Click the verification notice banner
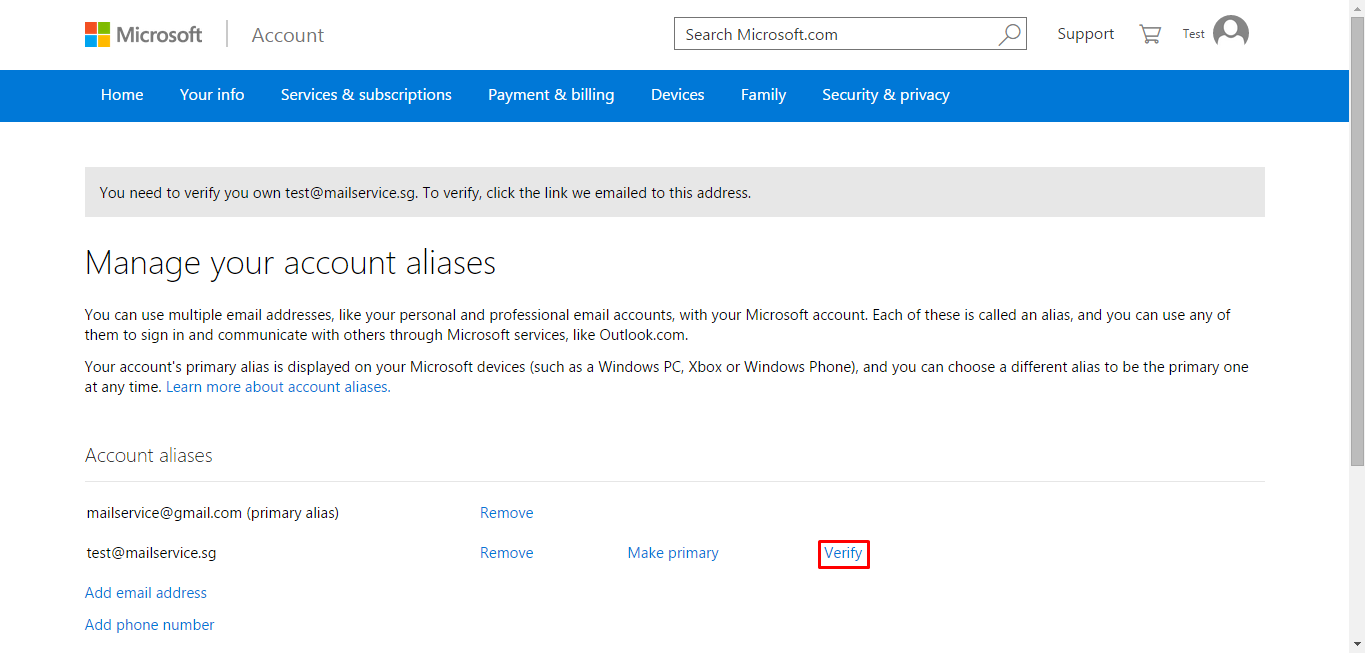1365x653 pixels. tap(675, 192)
